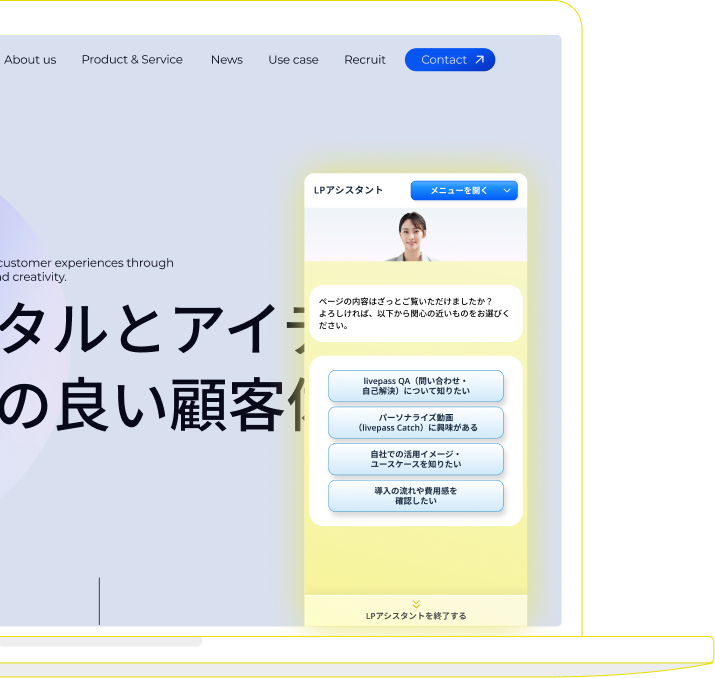Open Product & Service in navigation
This screenshot has width=715, height=678.
click(x=132, y=60)
